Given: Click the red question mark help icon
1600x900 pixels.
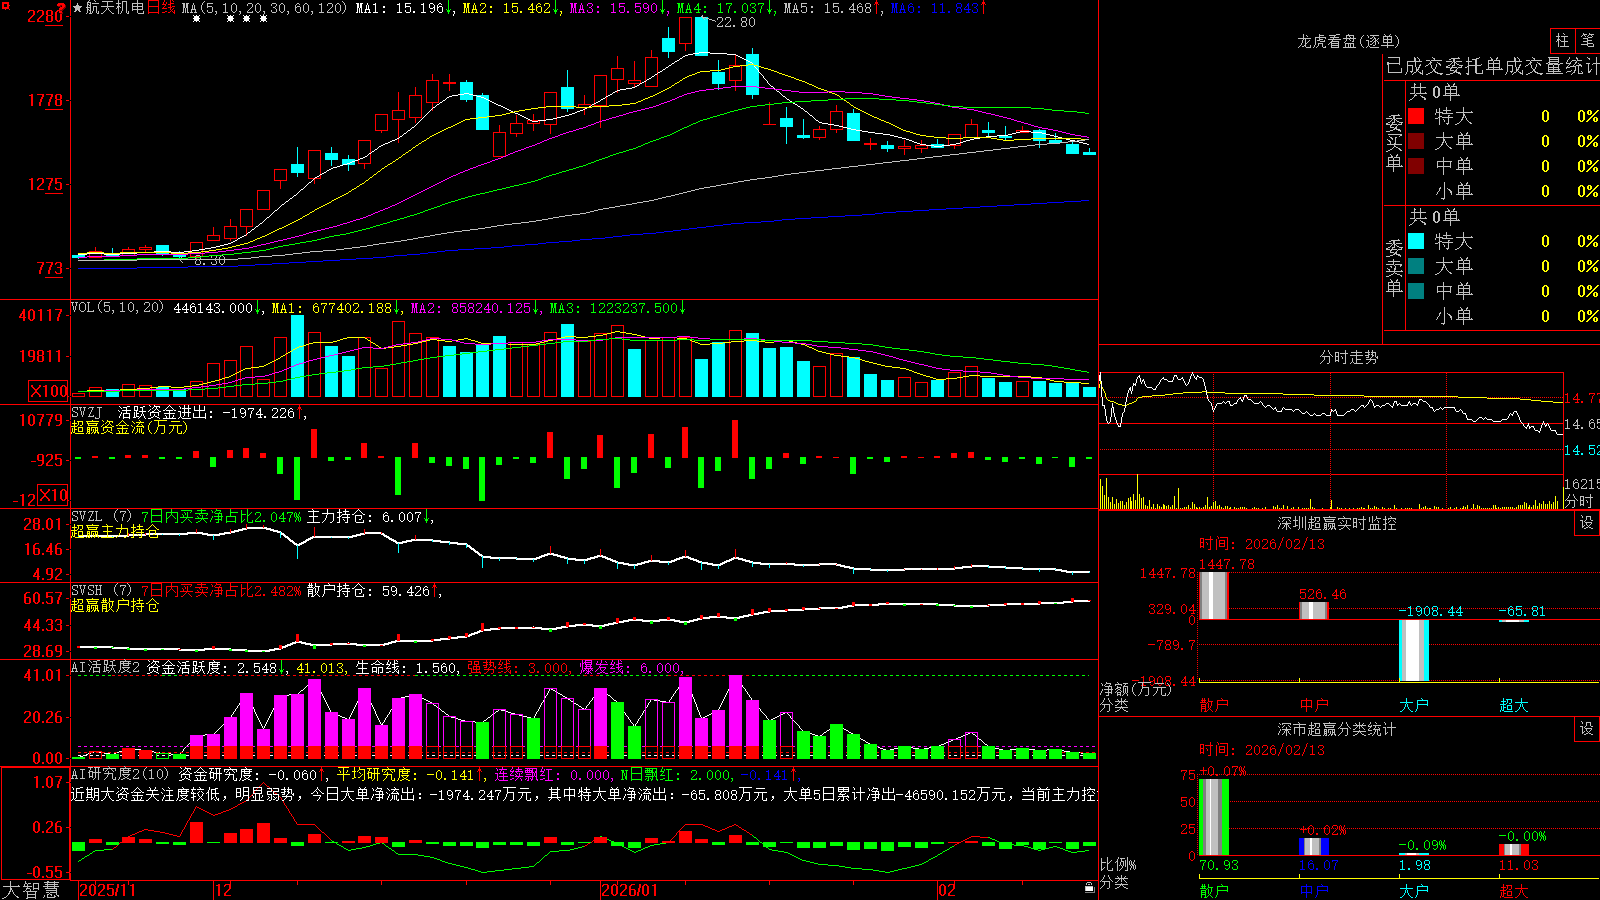Looking at the screenshot, I should [x=61, y=7].
